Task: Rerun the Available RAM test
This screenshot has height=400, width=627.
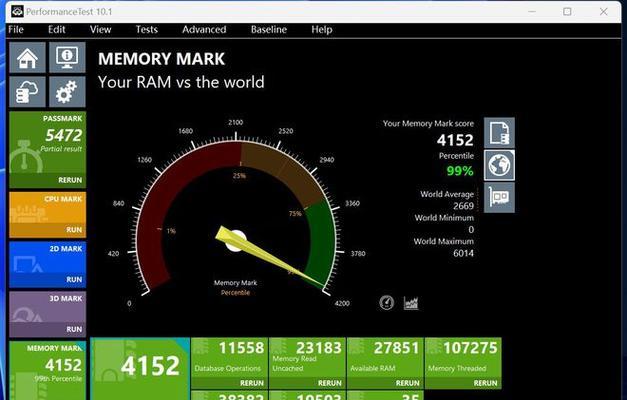Action: pyautogui.click(x=408, y=383)
